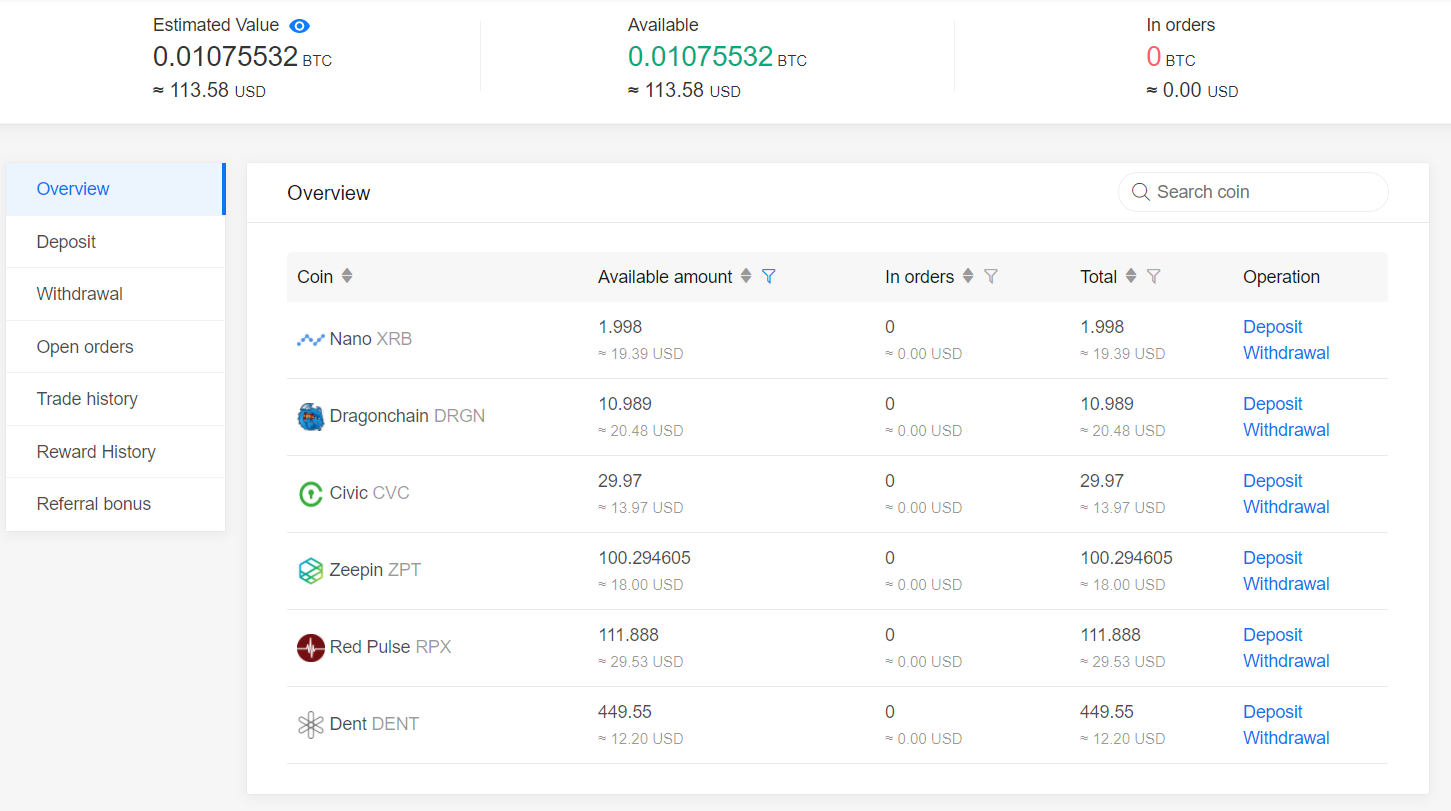Image resolution: width=1451 pixels, height=811 pixels.
Task: Click the green Available 0.01075532 BTC value
Action: pyautogui.click(x=717, y=57)
